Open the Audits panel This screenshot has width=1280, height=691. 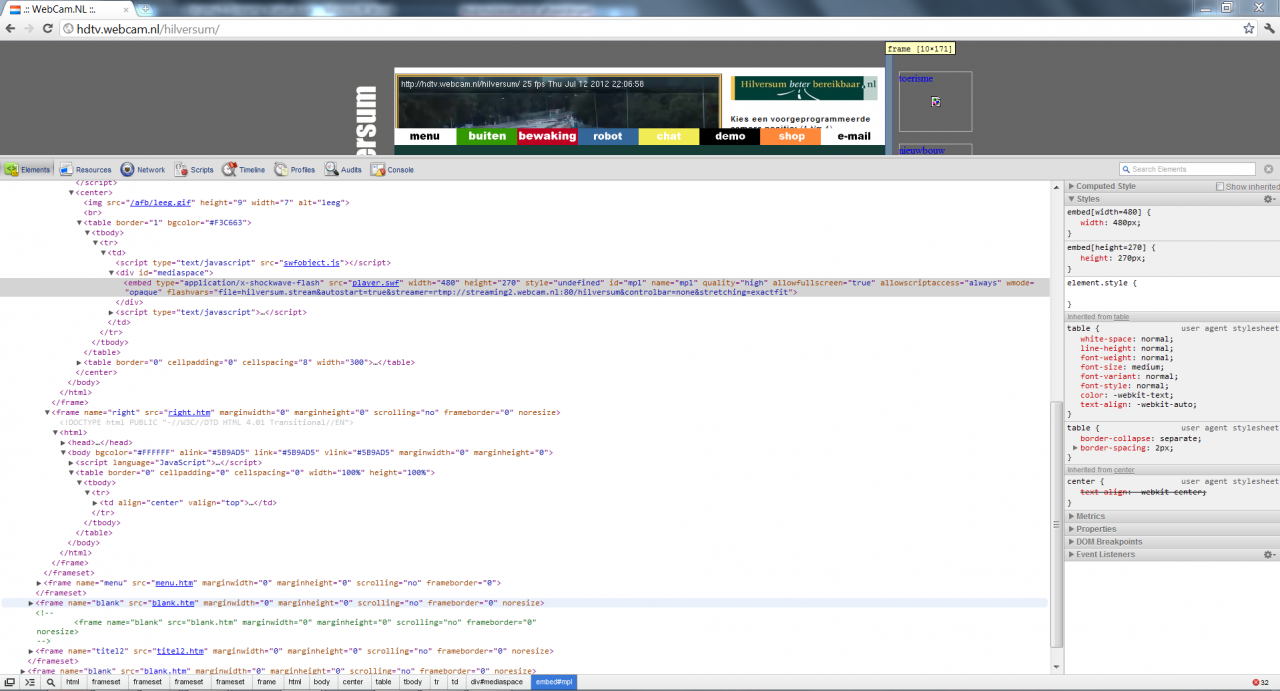coord(343,170)
